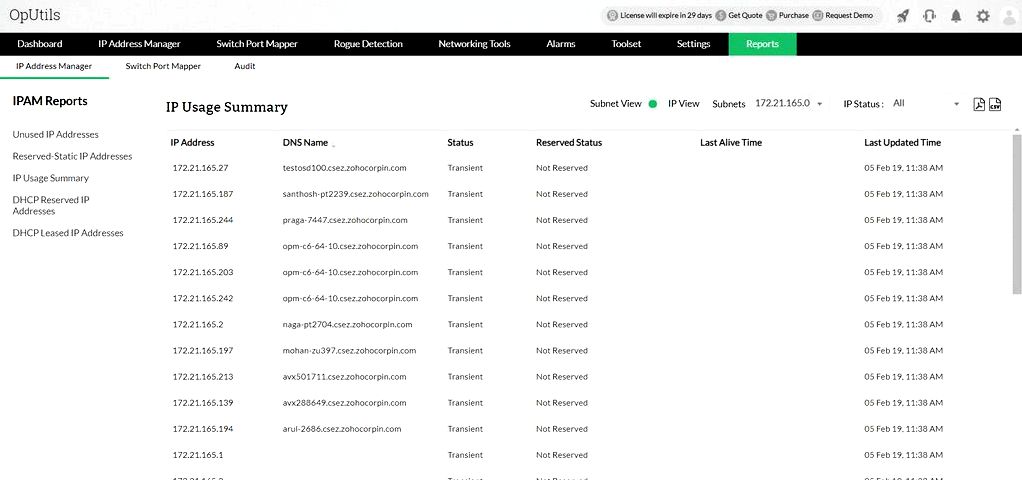Switch to the Switch Port Mapper sub-tab
The image size is (1022, 480).
coord(163,66)
